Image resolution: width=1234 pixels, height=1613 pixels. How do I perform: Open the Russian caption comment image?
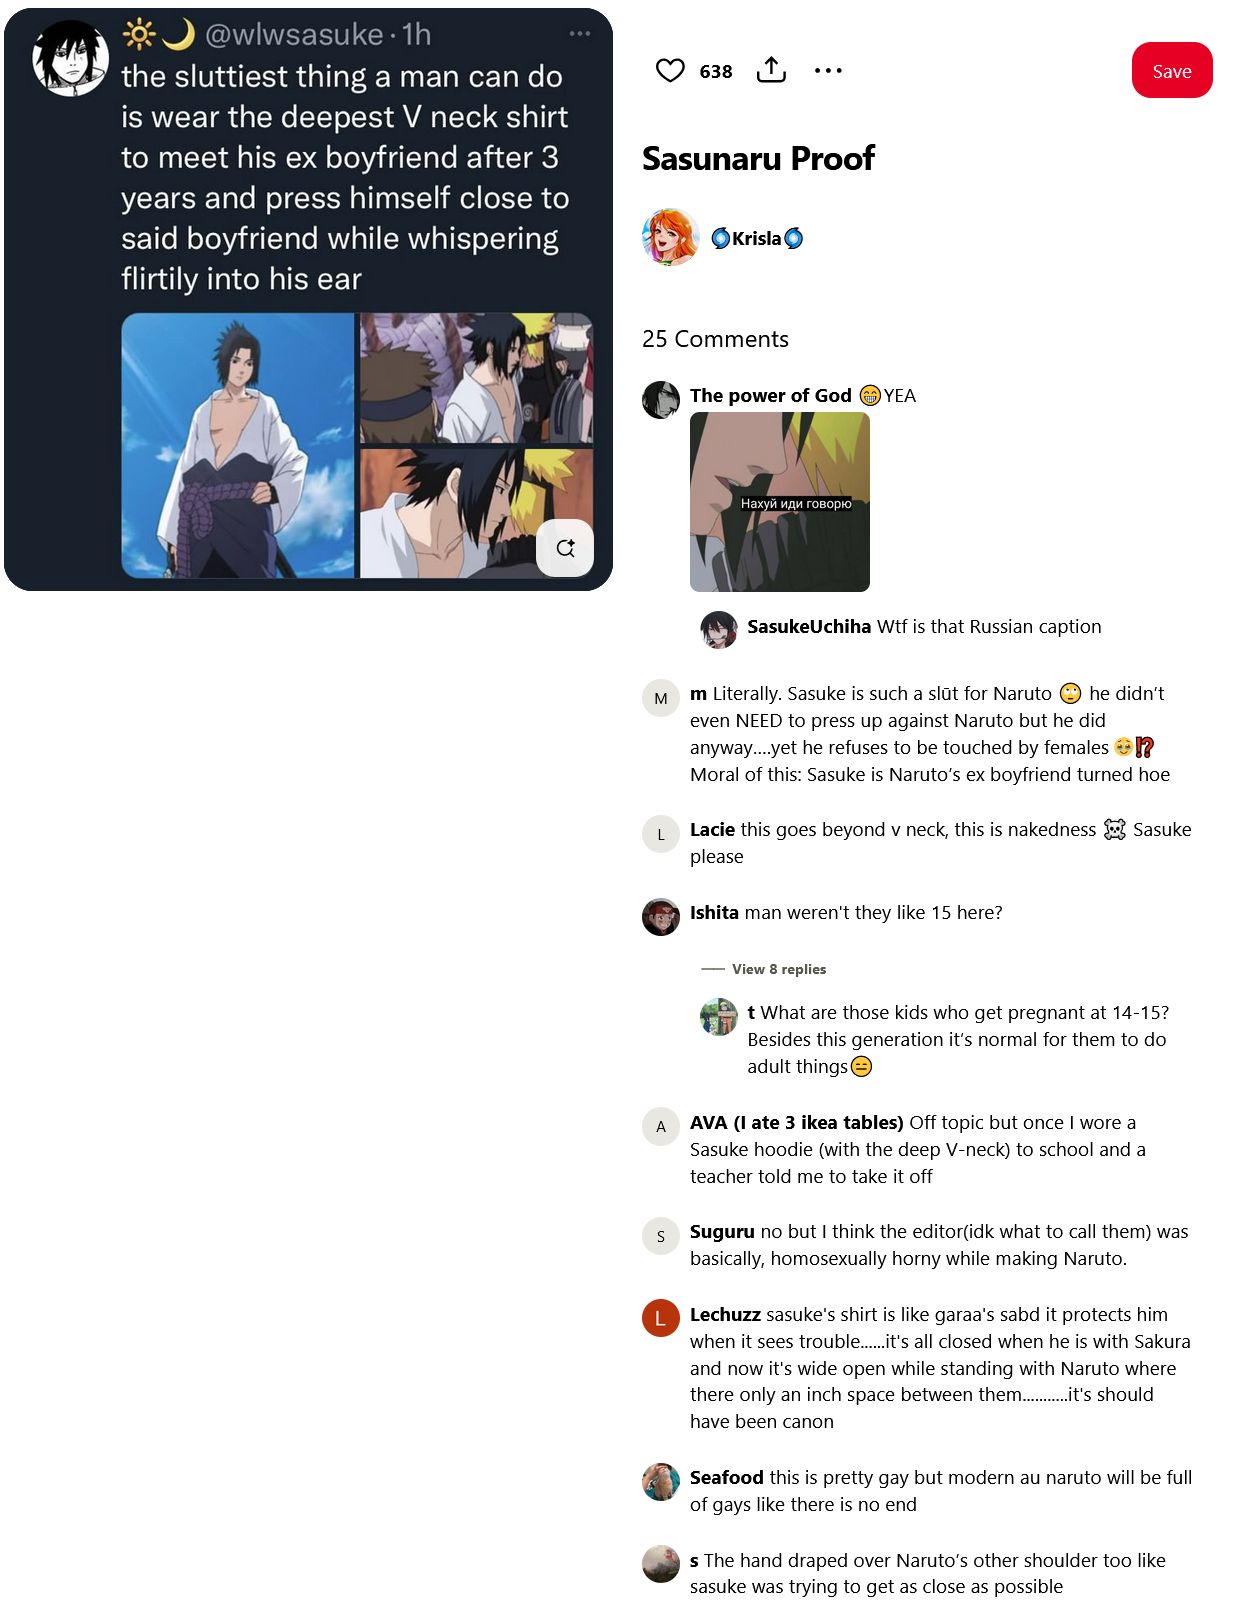(780, 502)
